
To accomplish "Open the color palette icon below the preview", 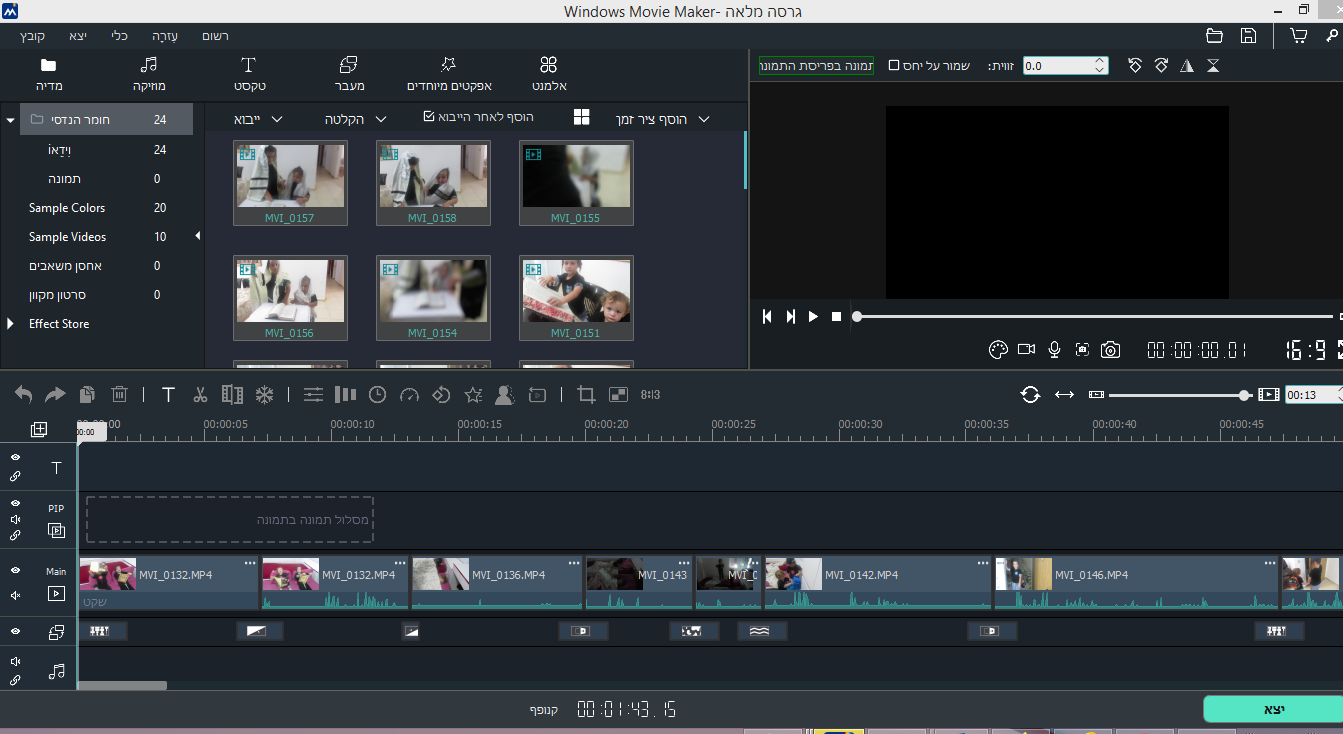I will (x=997, y=349).
